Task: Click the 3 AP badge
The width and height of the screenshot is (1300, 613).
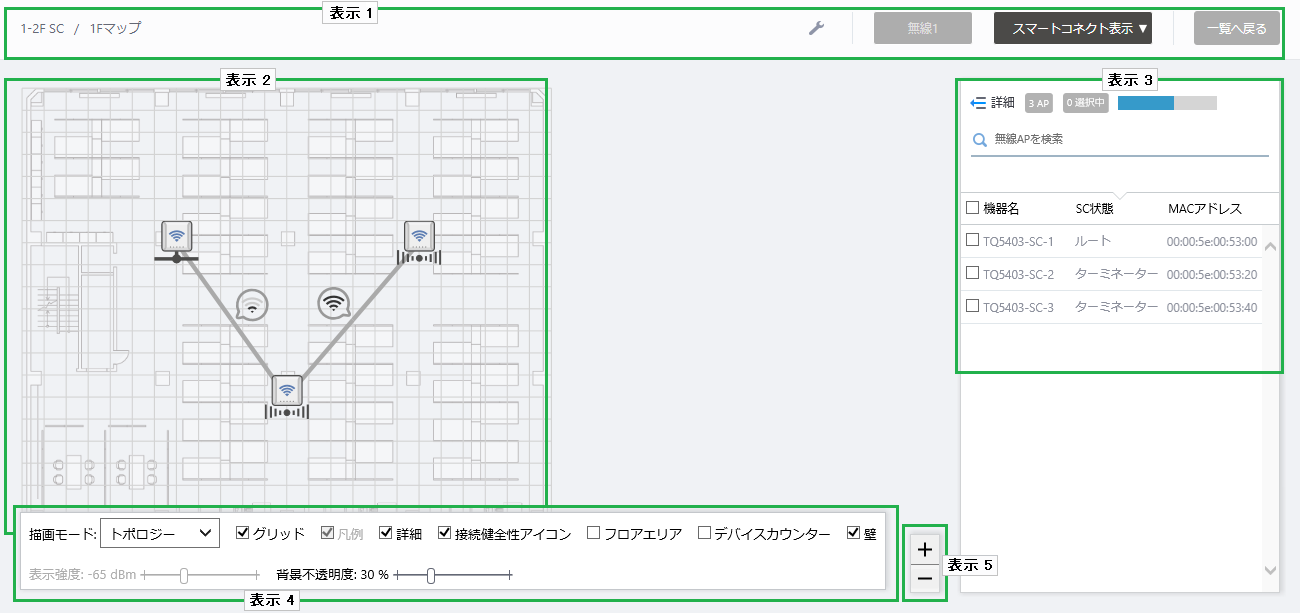Action: 1039,103
